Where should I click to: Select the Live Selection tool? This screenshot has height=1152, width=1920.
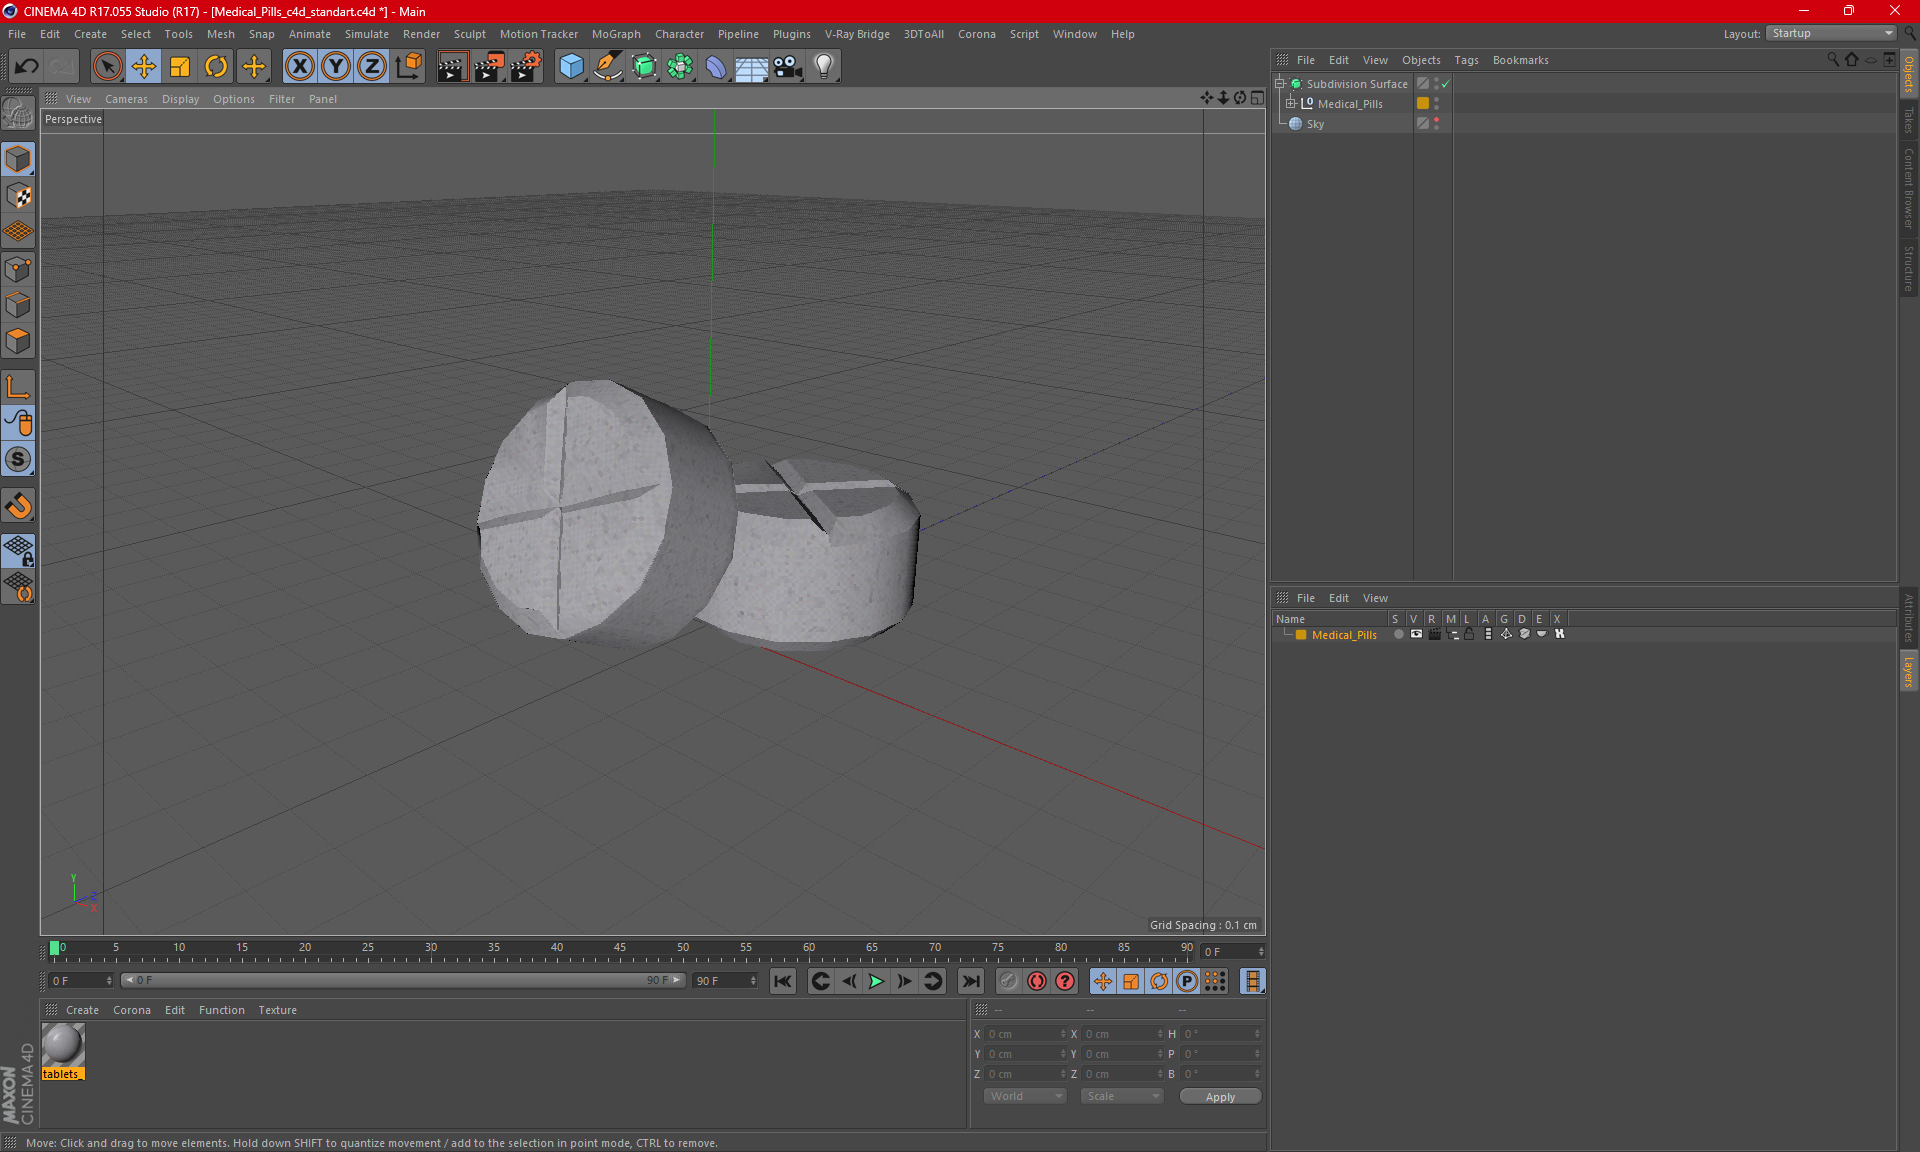pos(107,66)
